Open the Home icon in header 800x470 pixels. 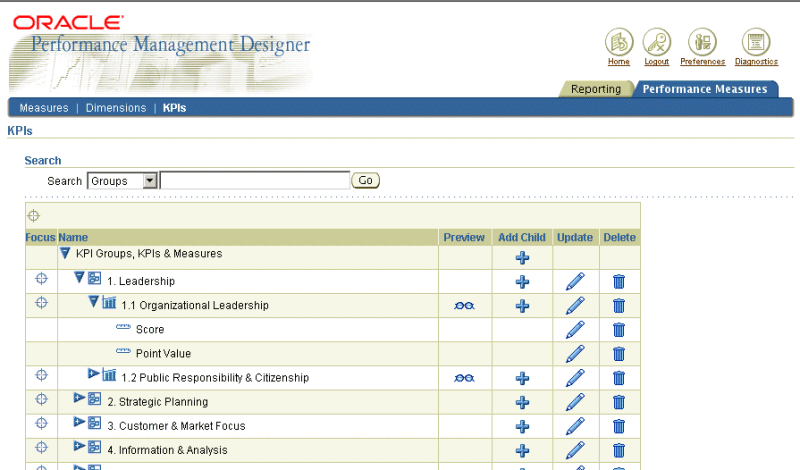click(x=619, y=42)
